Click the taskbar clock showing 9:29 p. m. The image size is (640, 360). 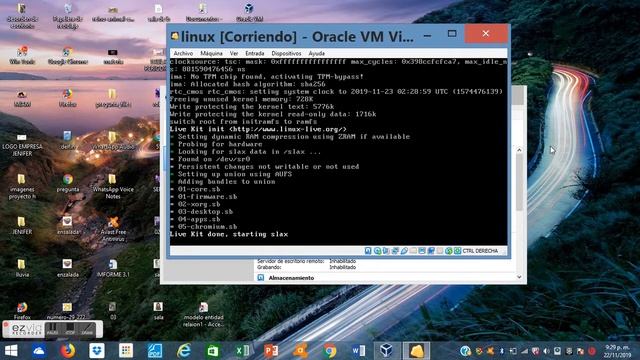(616, 351)
